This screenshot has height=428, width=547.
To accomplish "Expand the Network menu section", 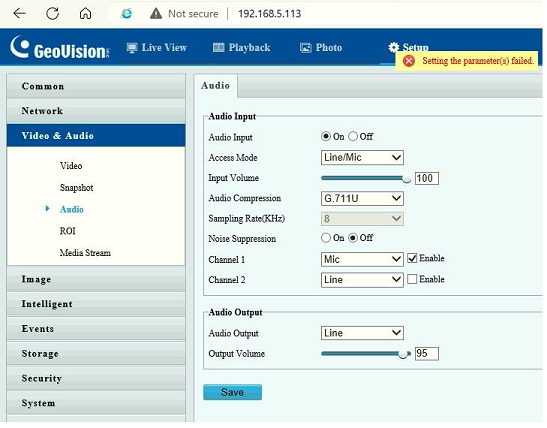I will [x=96, y=111].
